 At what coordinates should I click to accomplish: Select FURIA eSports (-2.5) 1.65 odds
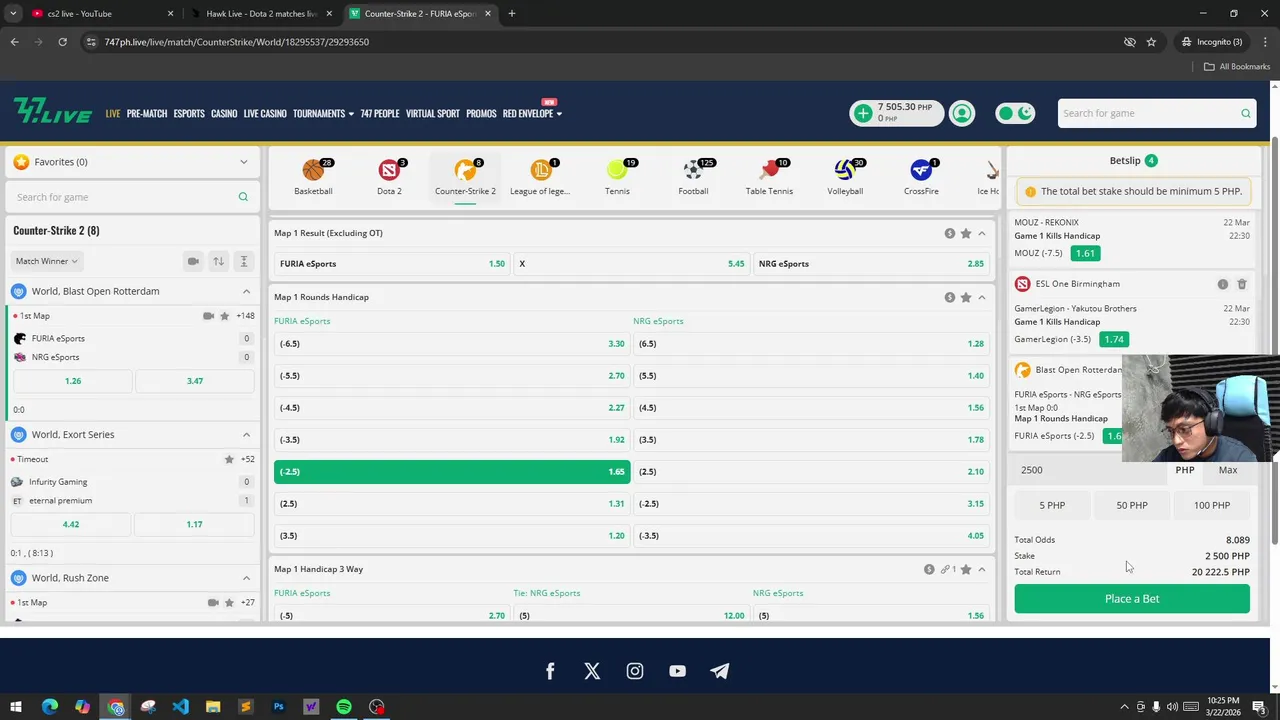pyautogui.click(x=452, y=472)
